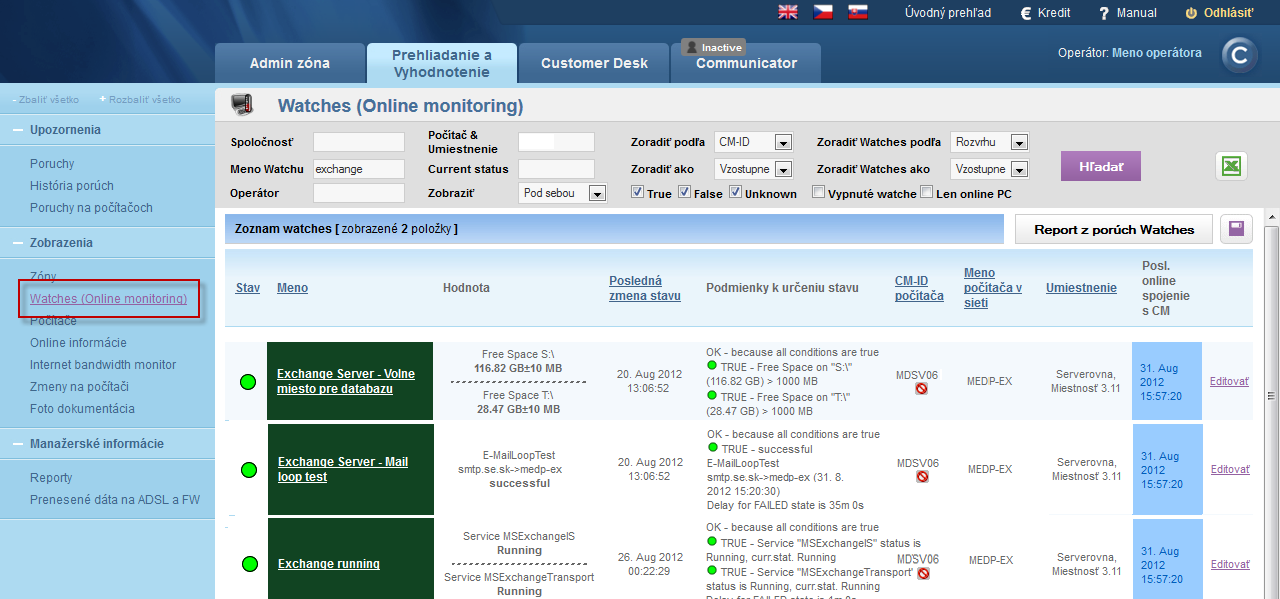
Task: Click red blocked icon in Exchange running row
Action: coord(924,573)
